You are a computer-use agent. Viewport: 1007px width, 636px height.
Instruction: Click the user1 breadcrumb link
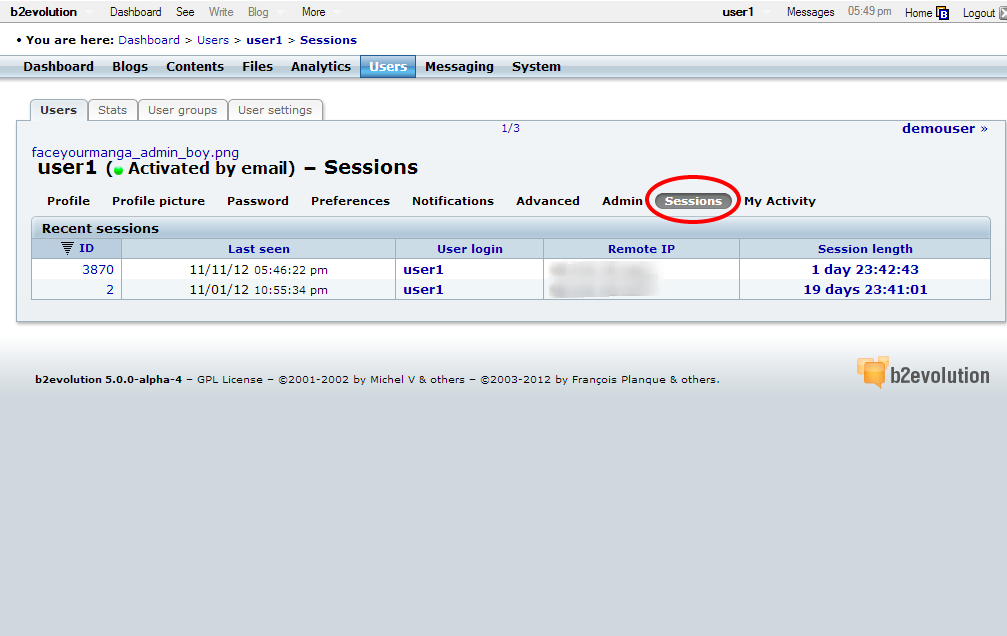point(264,40)
